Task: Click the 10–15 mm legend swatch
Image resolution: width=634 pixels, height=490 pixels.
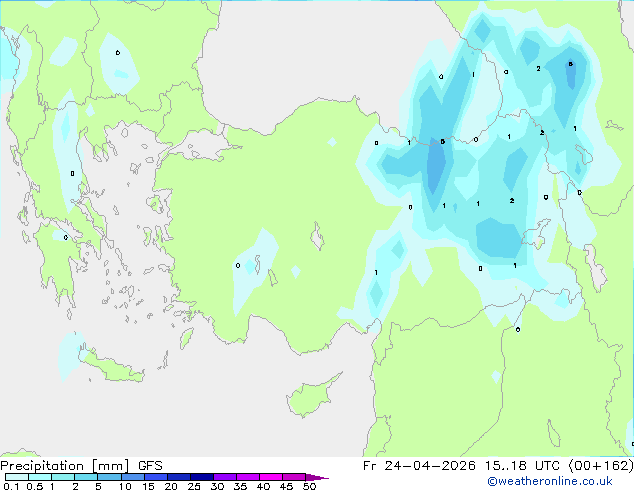Action: point(133,477)
